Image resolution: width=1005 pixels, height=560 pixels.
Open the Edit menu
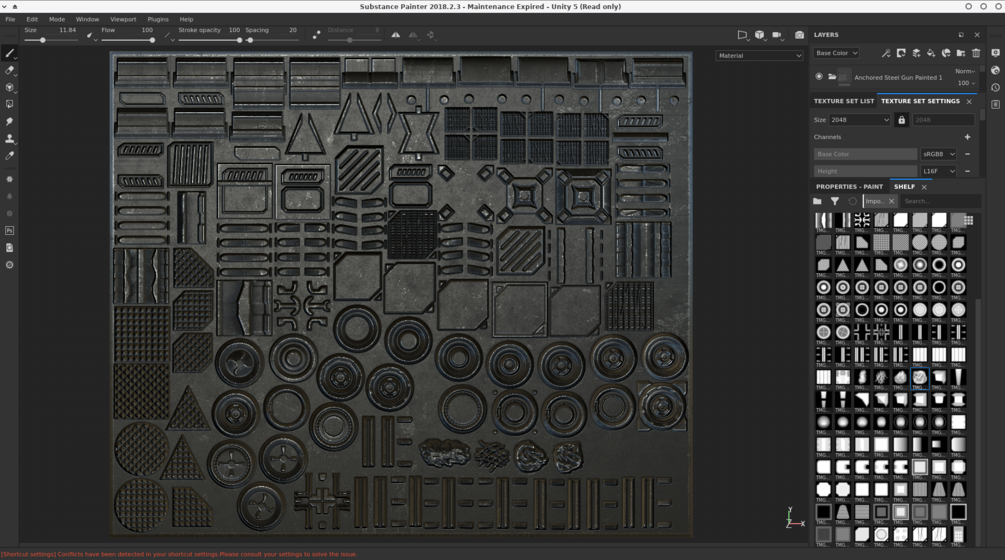32,19
